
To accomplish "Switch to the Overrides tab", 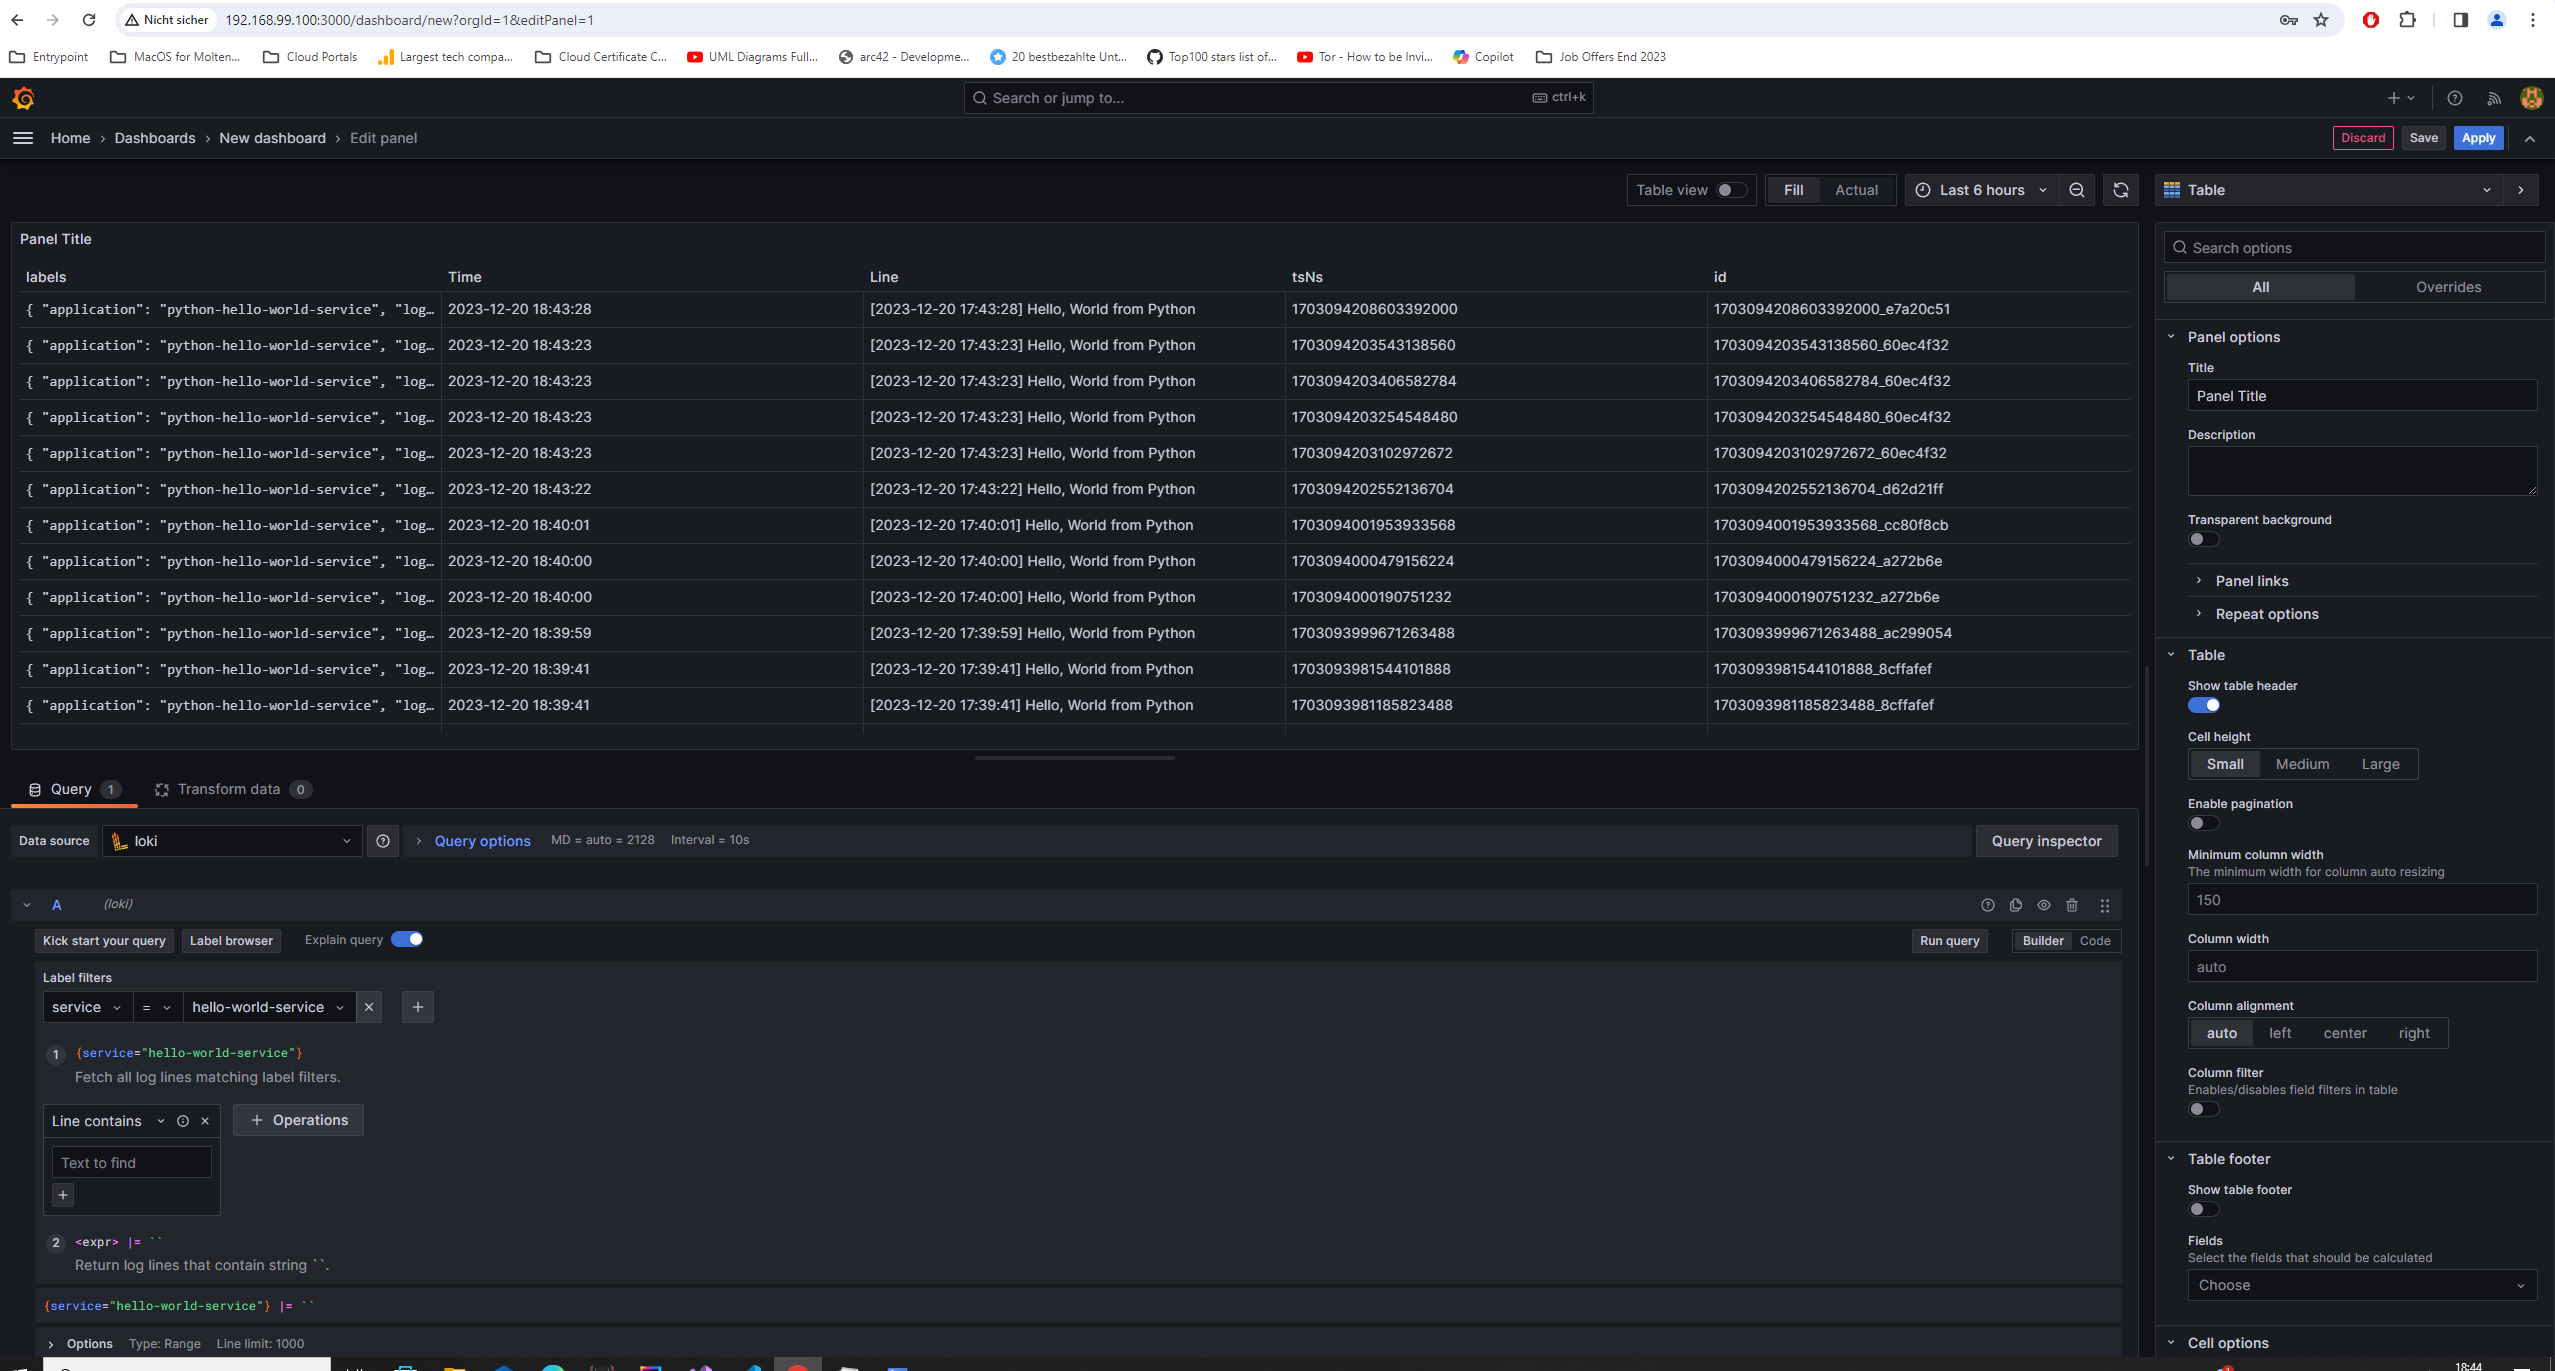I will point(2447,287).
